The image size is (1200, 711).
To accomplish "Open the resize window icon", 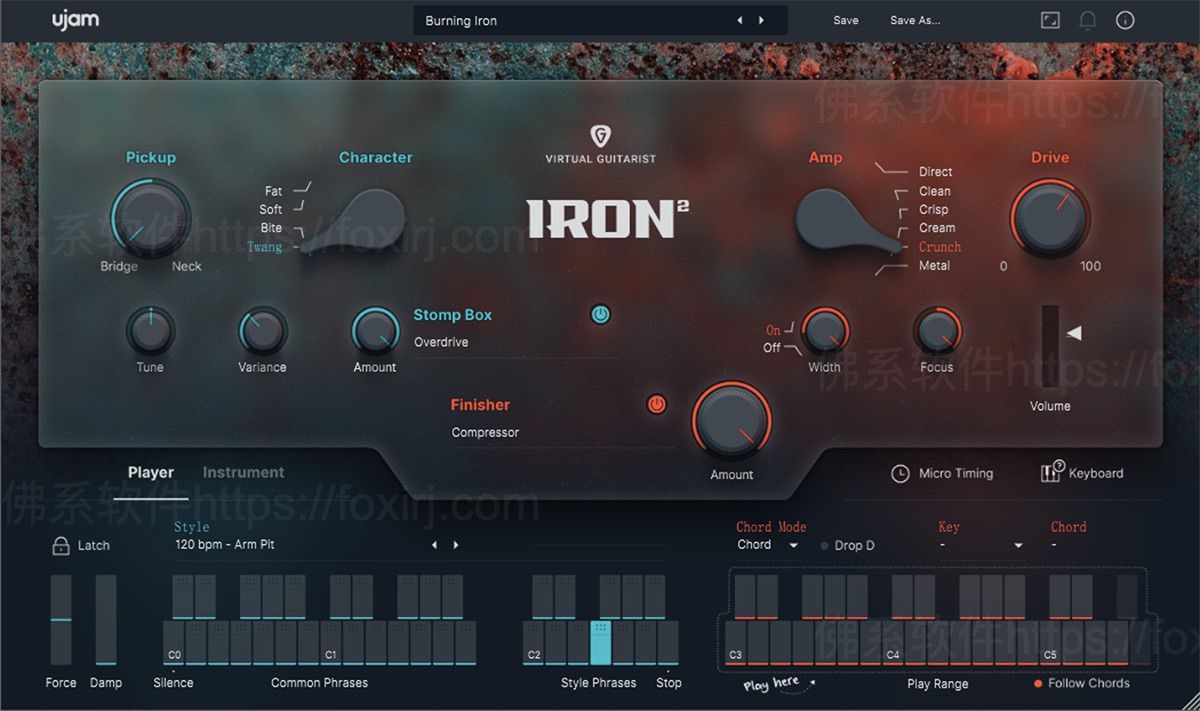I will pos(1050,19).
